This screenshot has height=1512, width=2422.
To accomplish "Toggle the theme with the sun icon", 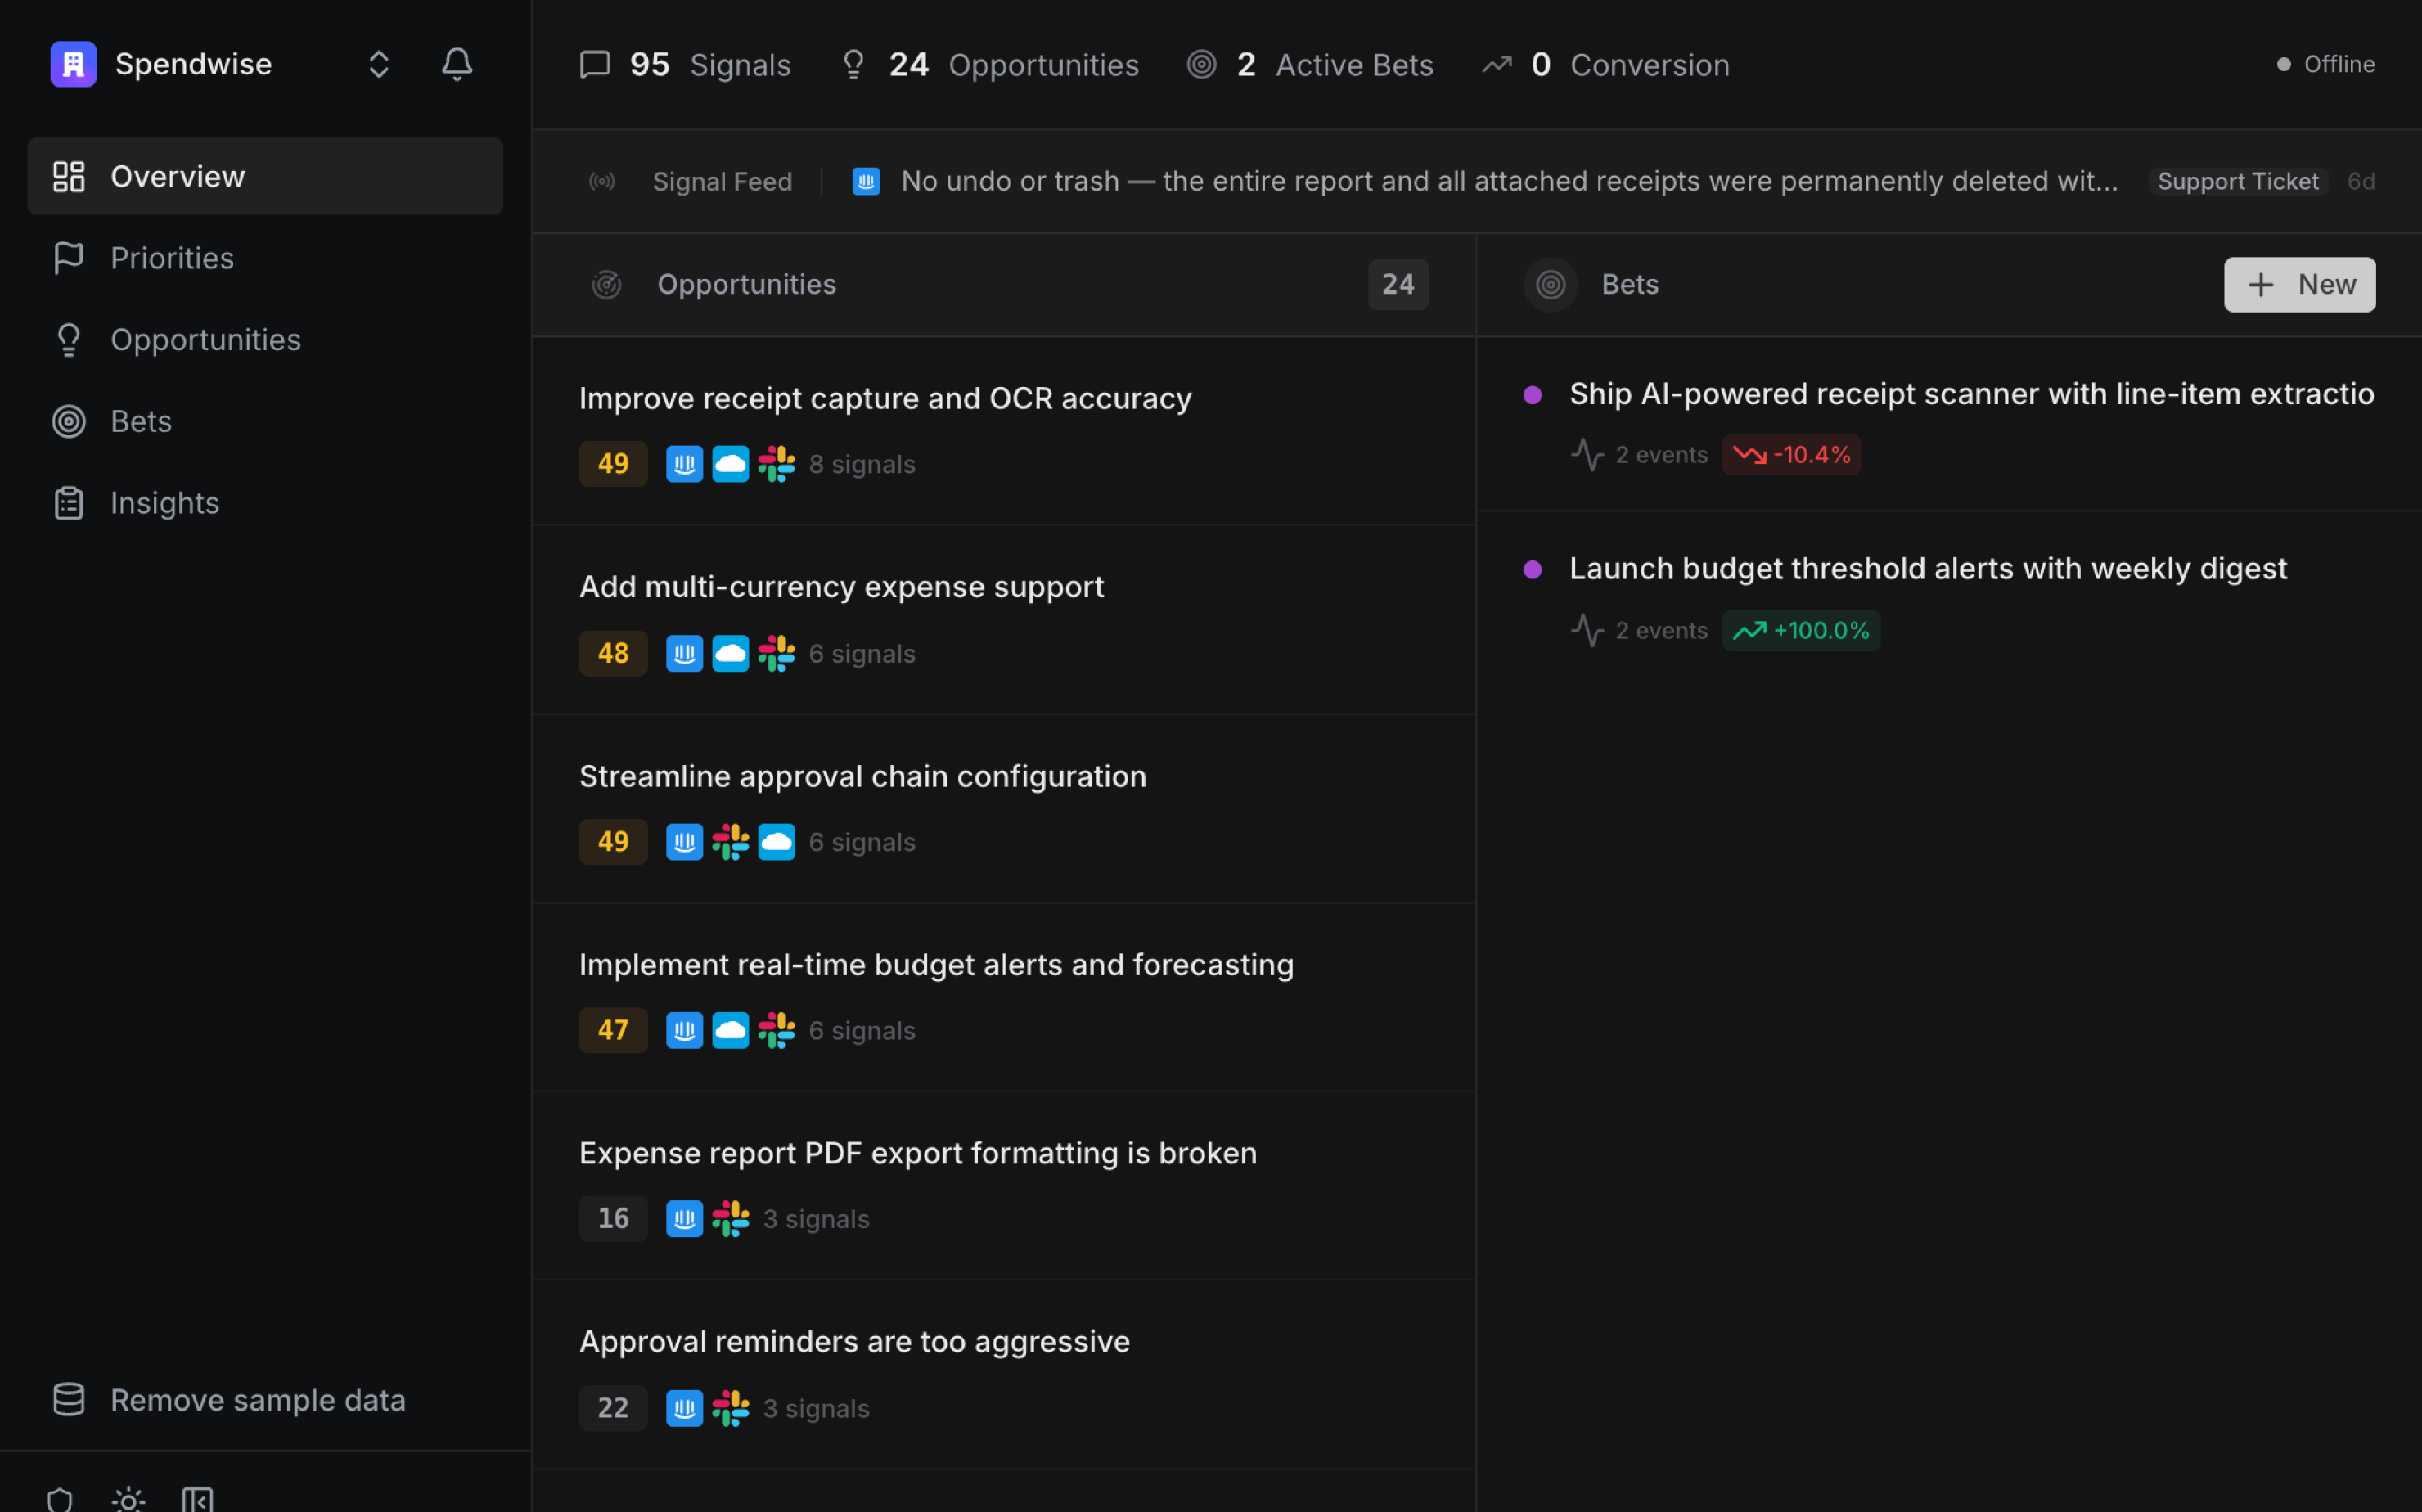I will pyautogui.click(x=128, y=1498).
